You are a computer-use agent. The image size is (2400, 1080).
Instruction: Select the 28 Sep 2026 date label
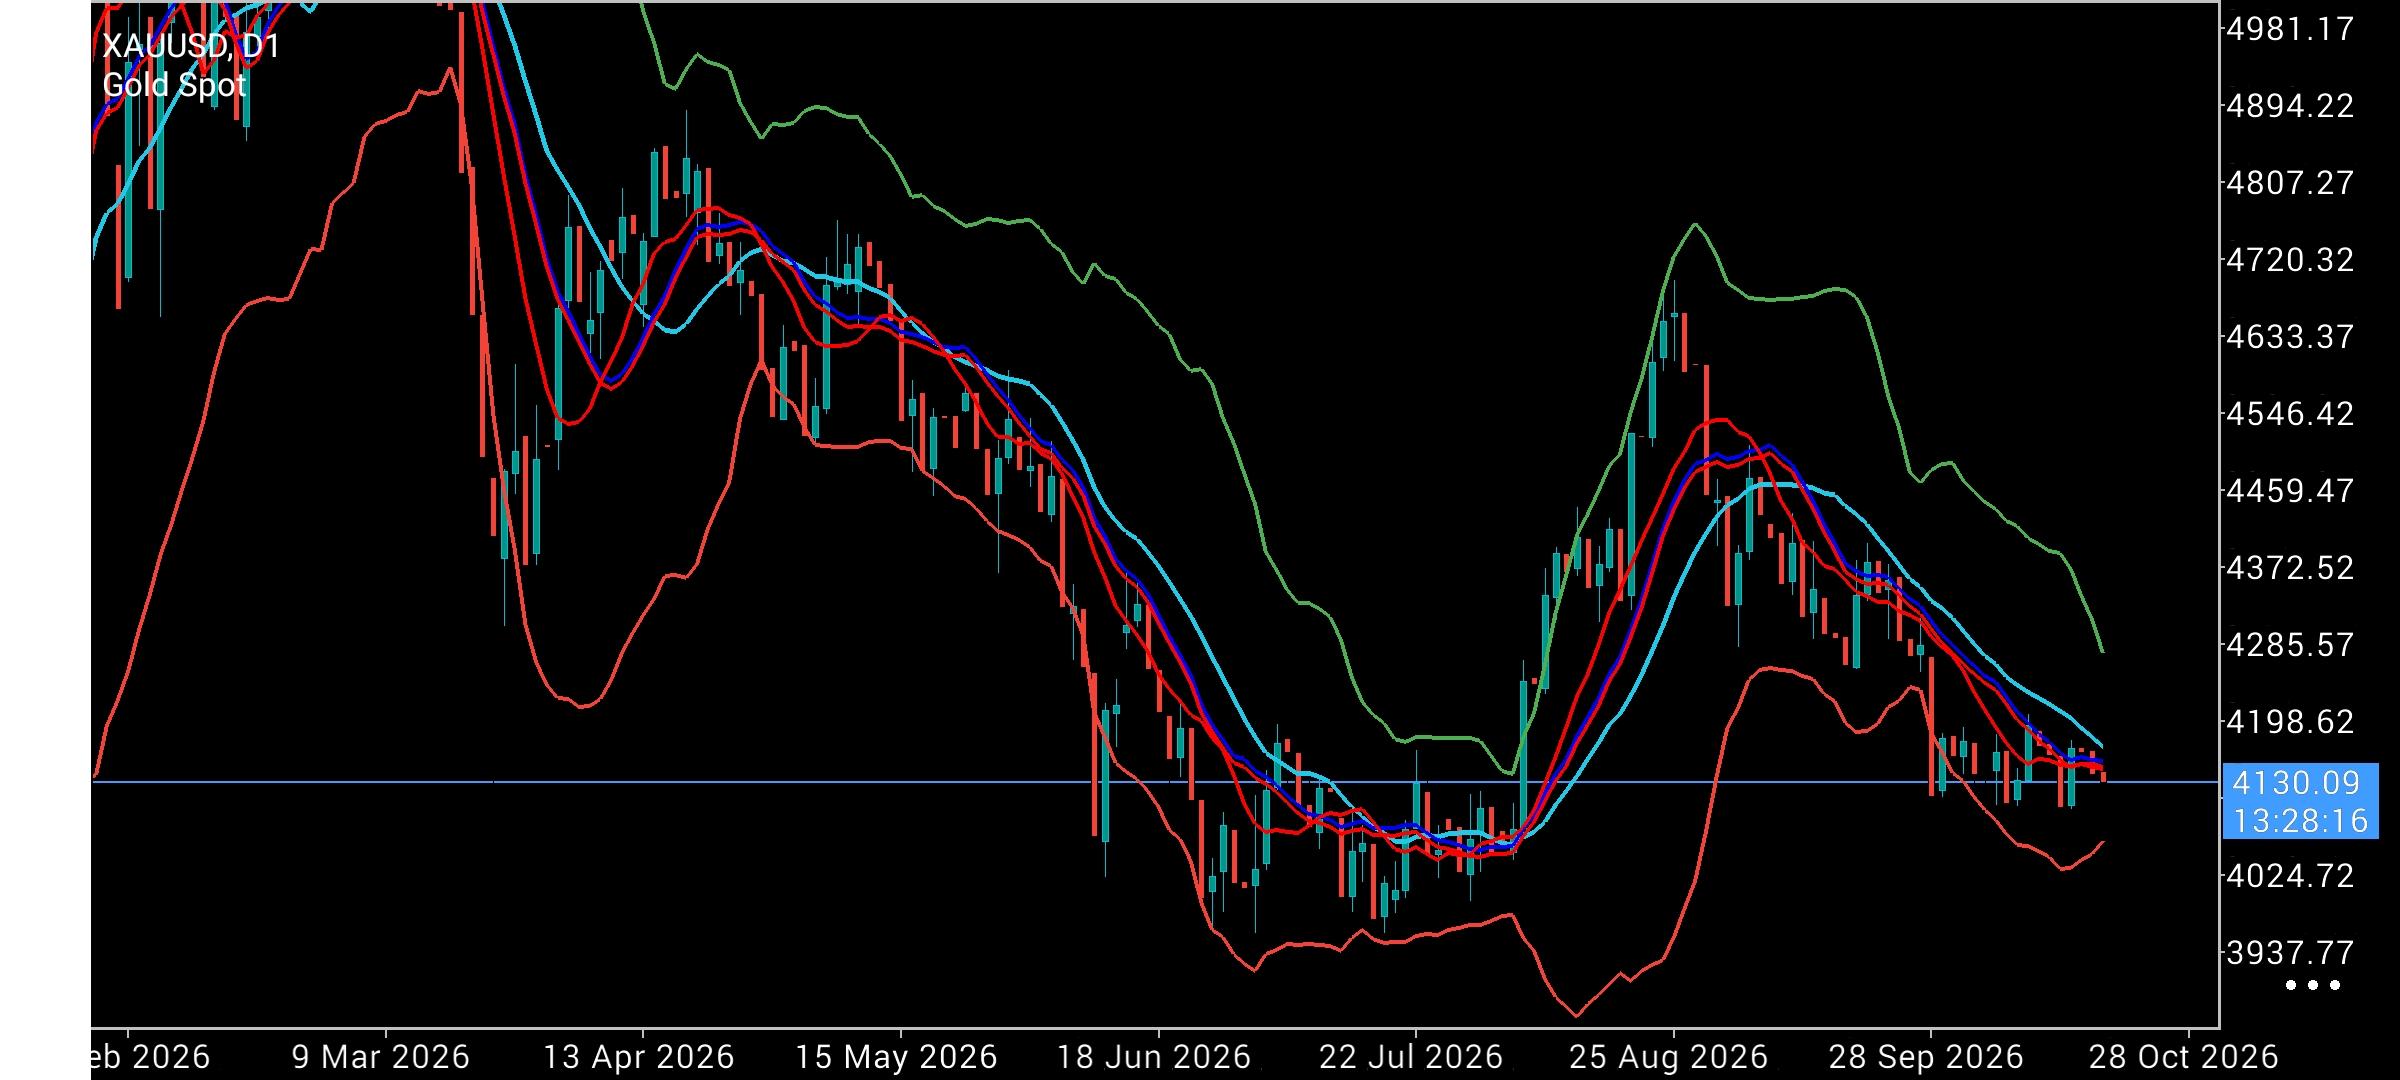coord(1926,1057)
